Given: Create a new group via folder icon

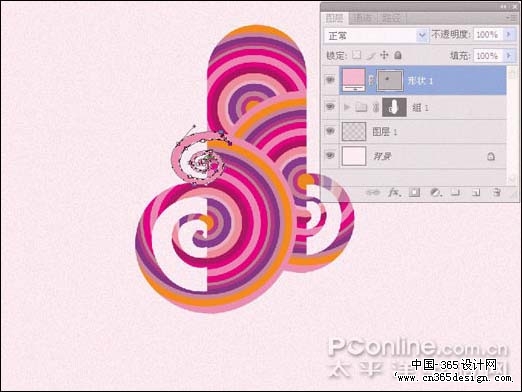Looking at the screenshot, I should pyautogui.click(x=456, y=192).
